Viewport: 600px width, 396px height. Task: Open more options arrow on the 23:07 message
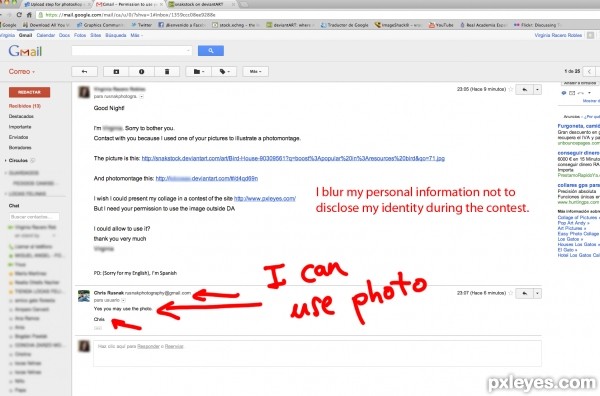point(538,293)
